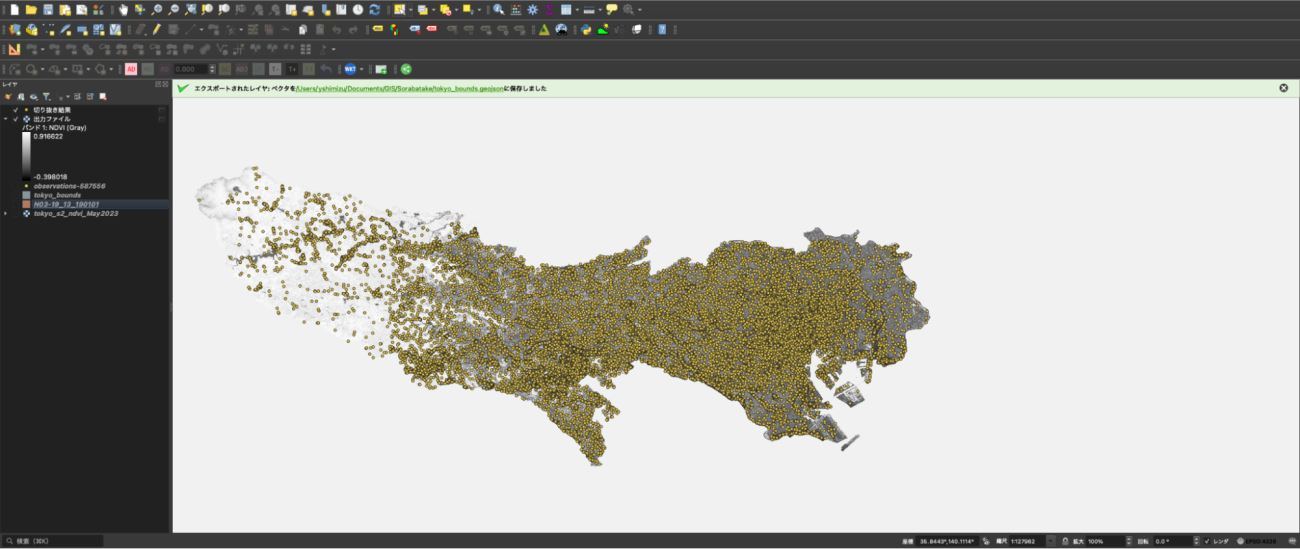Click the Save Project icon
The width and height of the screenshot is (1300, 549).
pos(47,9)
